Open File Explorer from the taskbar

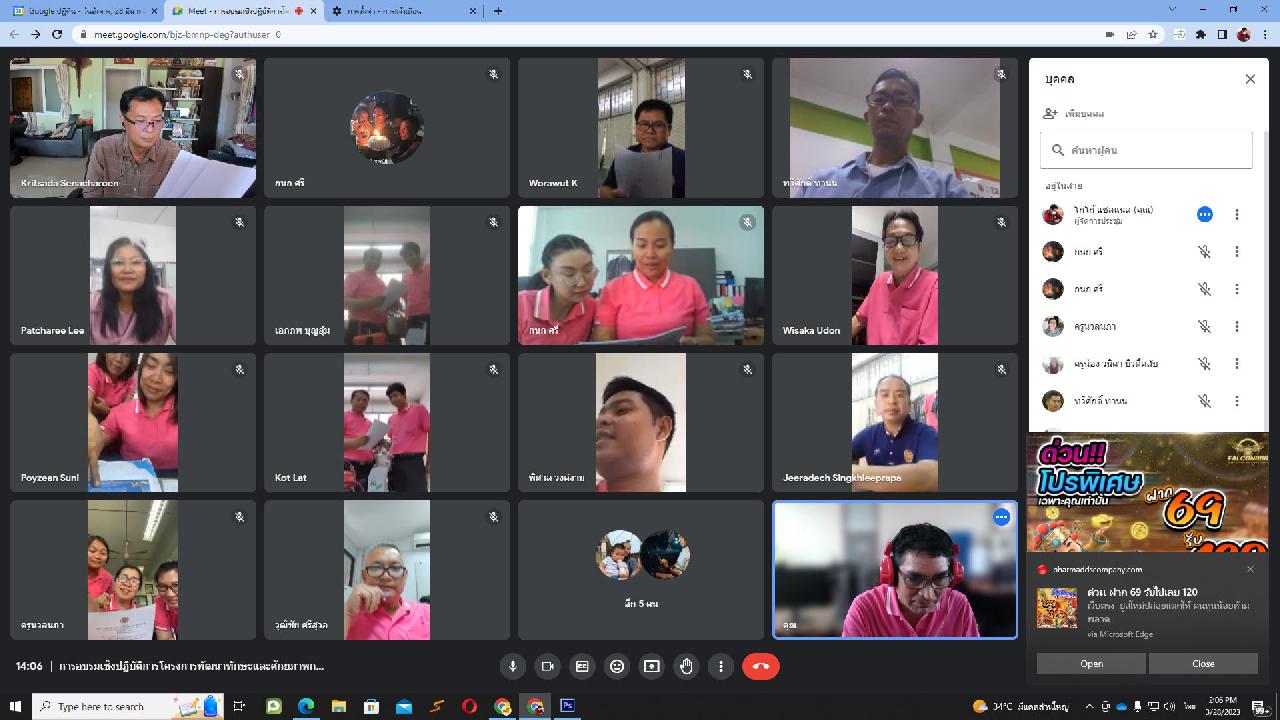tap(338, 707)
